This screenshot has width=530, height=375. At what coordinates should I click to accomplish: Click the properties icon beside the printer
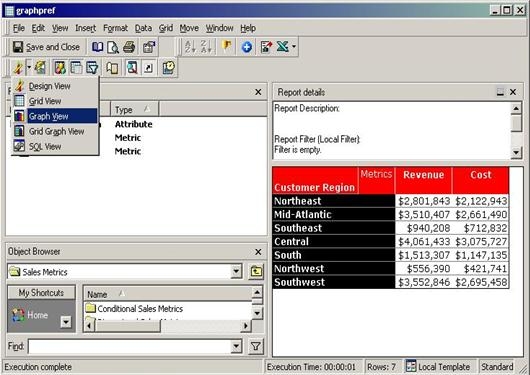point(149,47)
